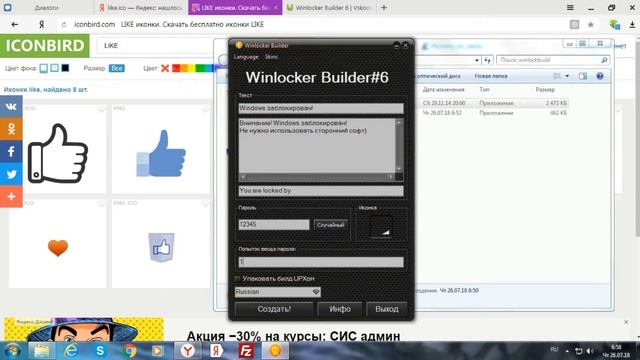
Task: Bookmark page with the star icon
Action: (591, 25)
